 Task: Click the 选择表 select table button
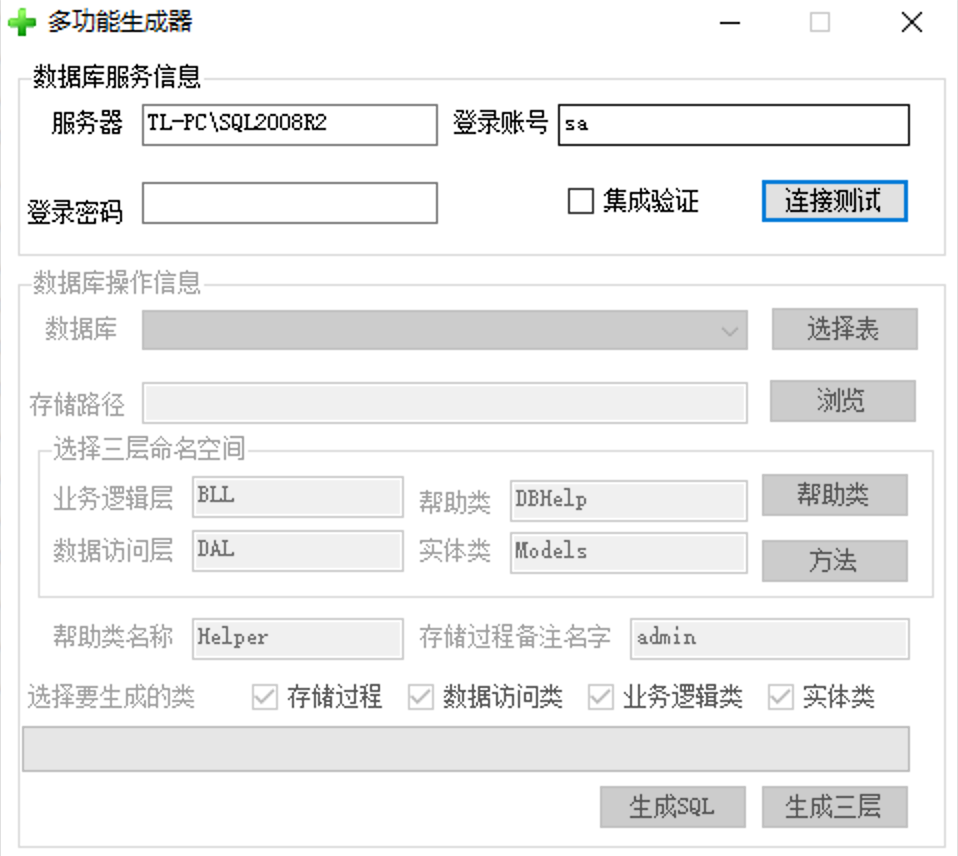click(843, 329)
